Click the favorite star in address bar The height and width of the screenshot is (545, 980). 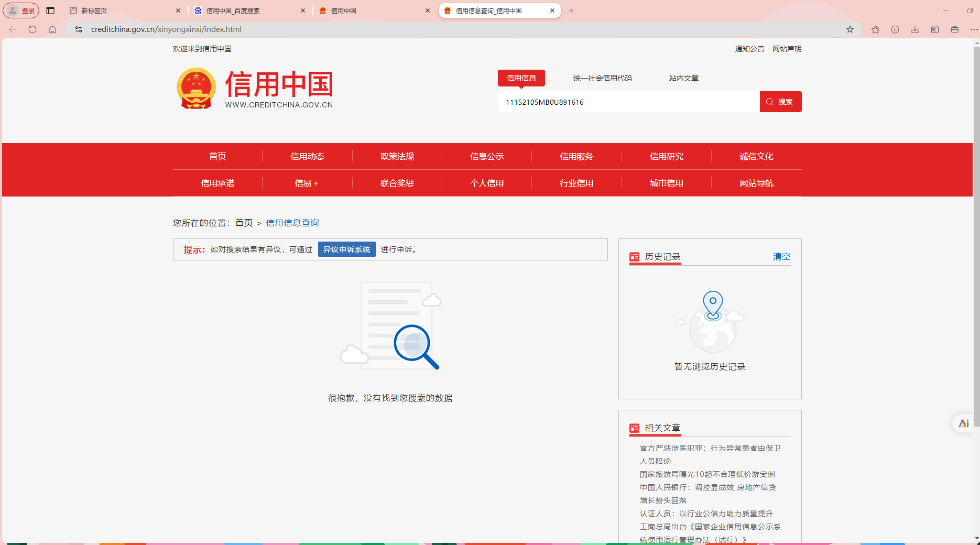click(x=849, y=29)
